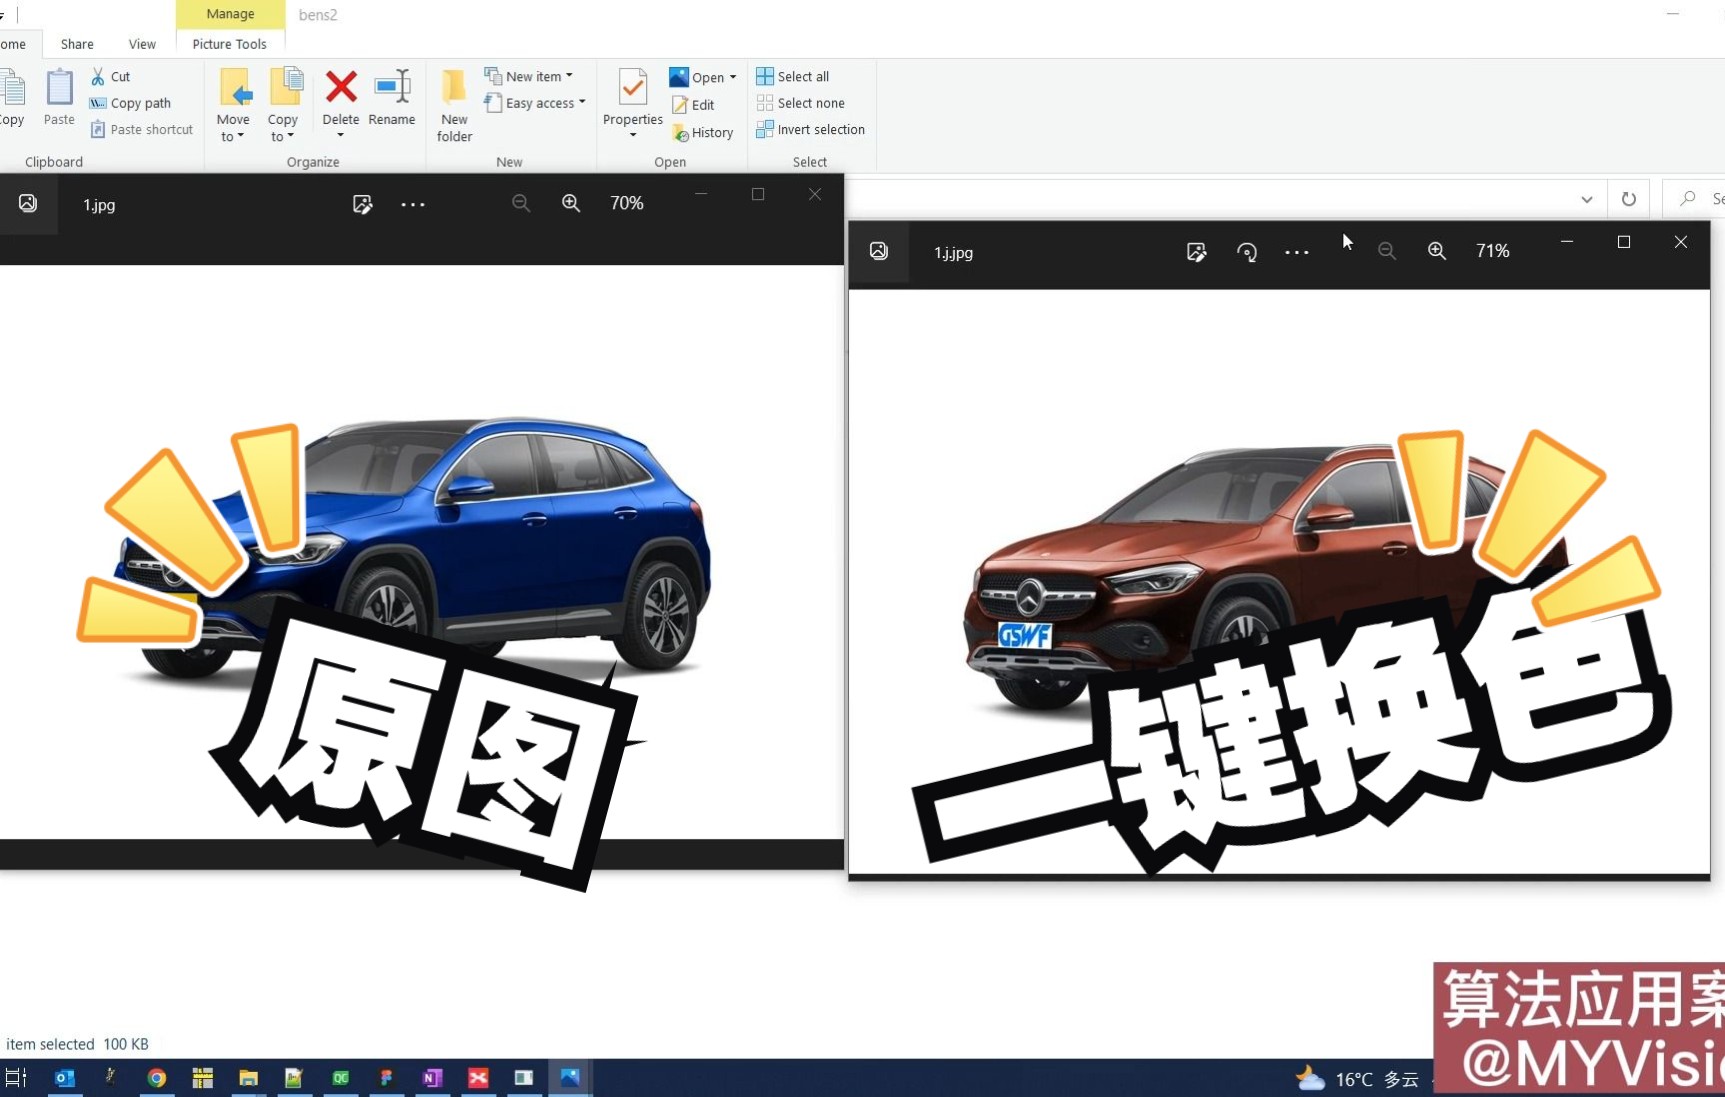The image size is (1725, 1097).
Task: Open See more menu in 1.jpg window
Action: coord(413,204)
